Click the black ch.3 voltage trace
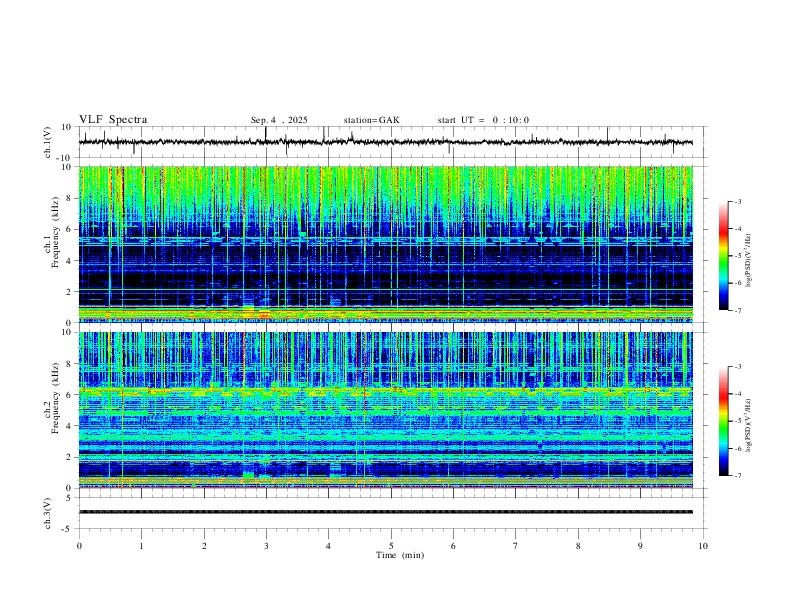 coord(385,512)
